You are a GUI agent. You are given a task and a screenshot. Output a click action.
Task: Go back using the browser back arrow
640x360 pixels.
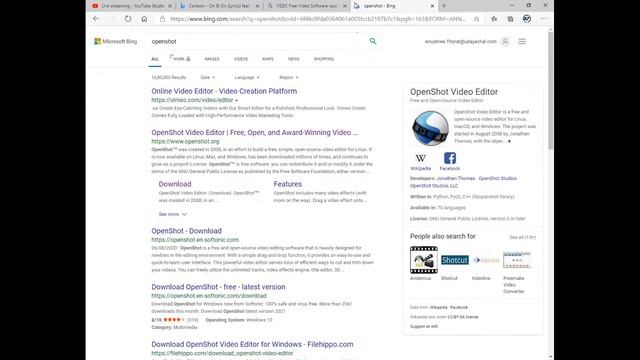[x=96, y=19]
